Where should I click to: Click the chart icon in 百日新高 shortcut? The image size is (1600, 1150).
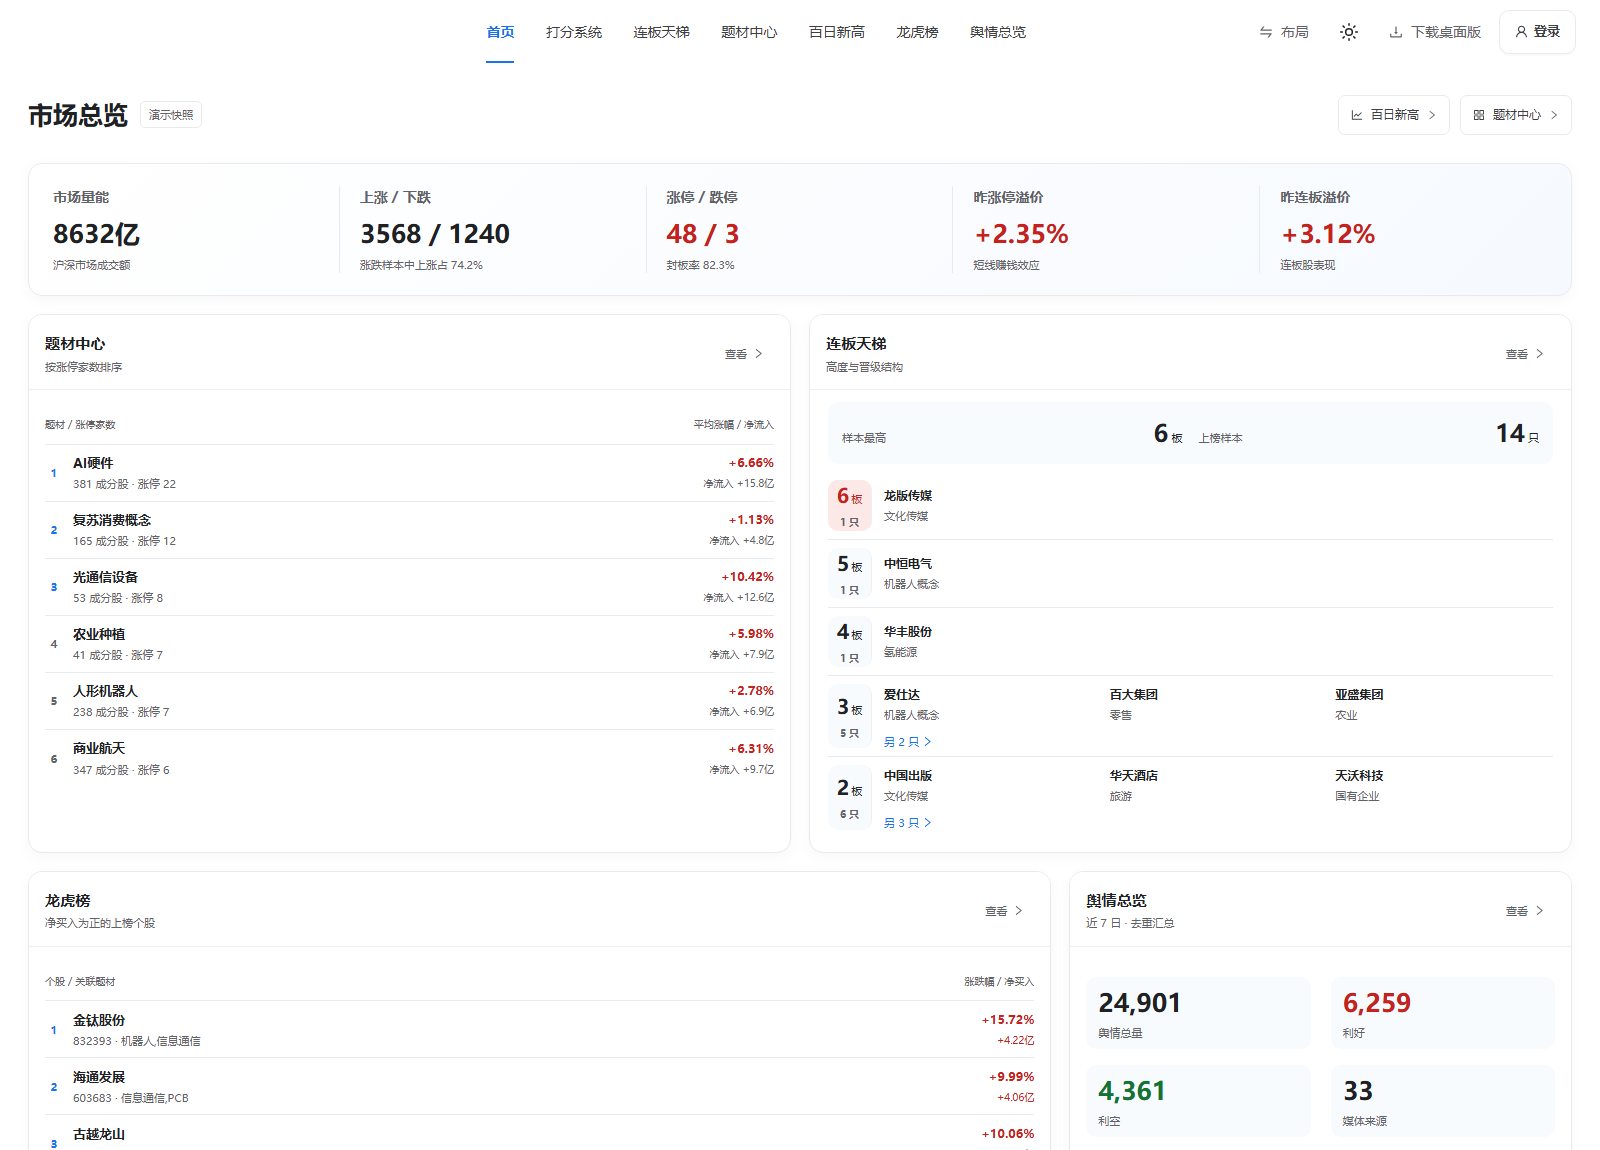1357,115
